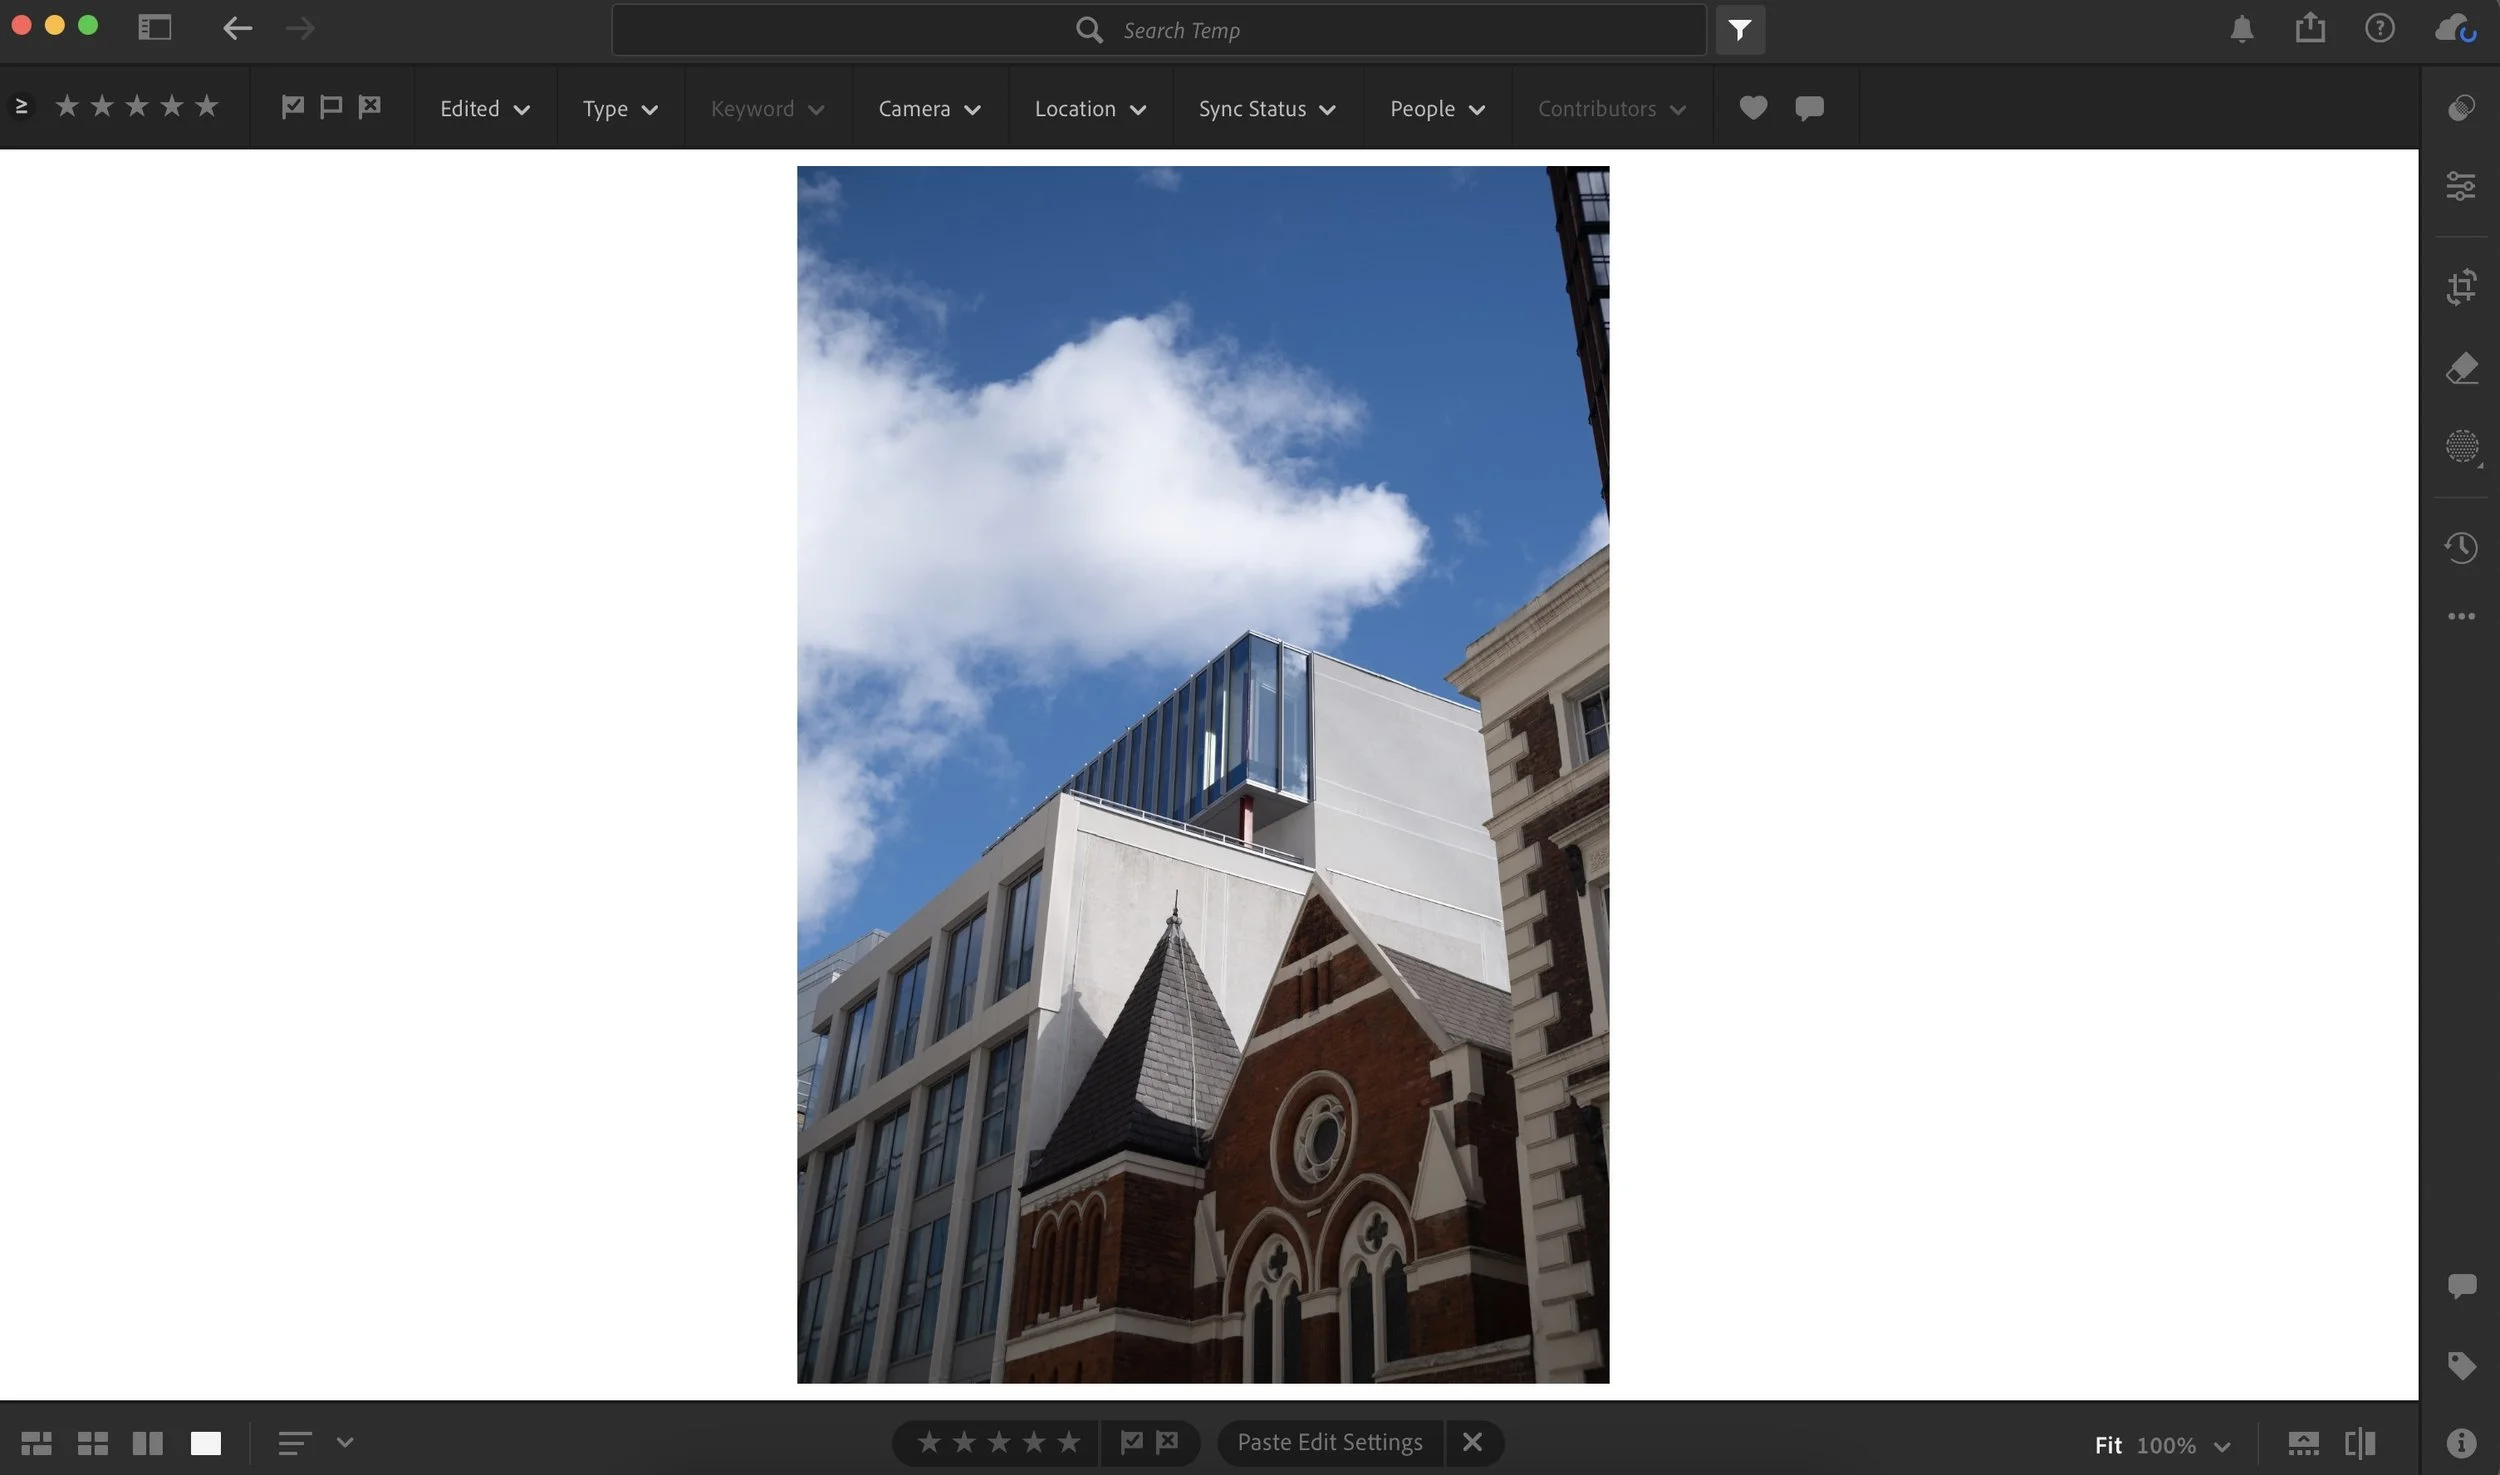
Task: Click the Share export icon
Action: pos(2309,28)
